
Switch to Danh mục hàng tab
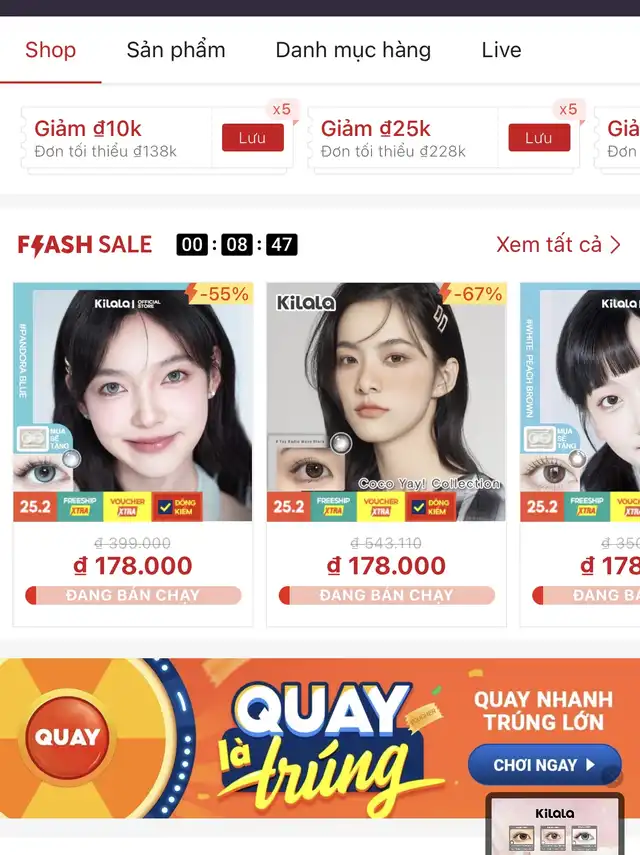point(353,50)
